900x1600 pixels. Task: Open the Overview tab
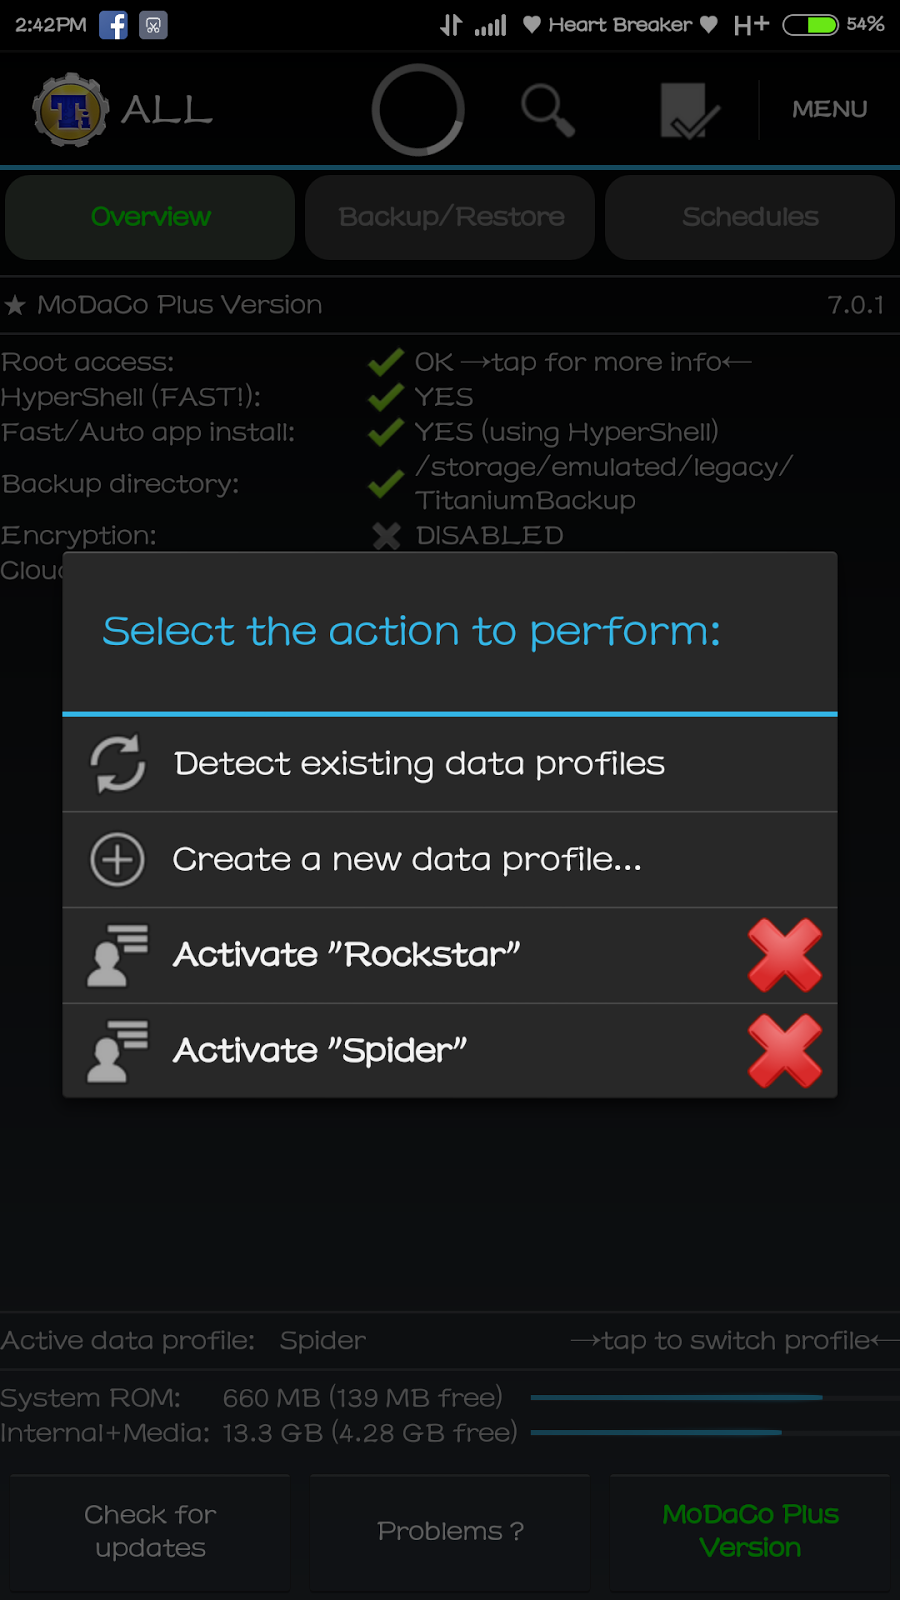point(150,217)
